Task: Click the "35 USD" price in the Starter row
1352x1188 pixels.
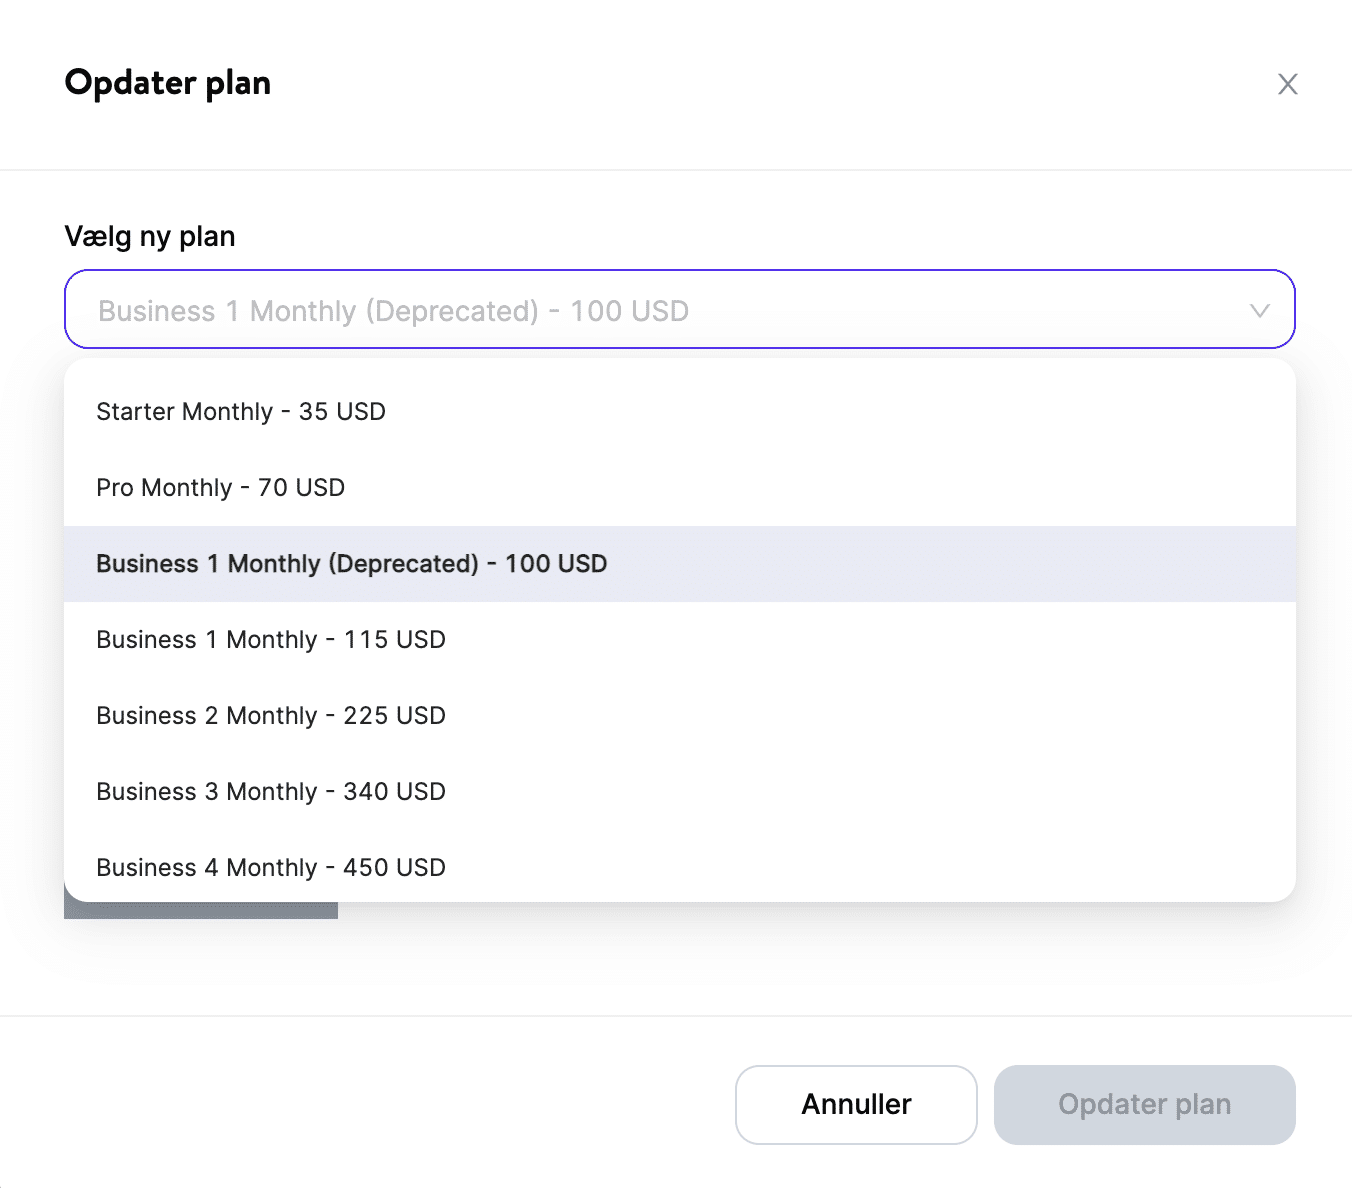Action: pos(342,412)
